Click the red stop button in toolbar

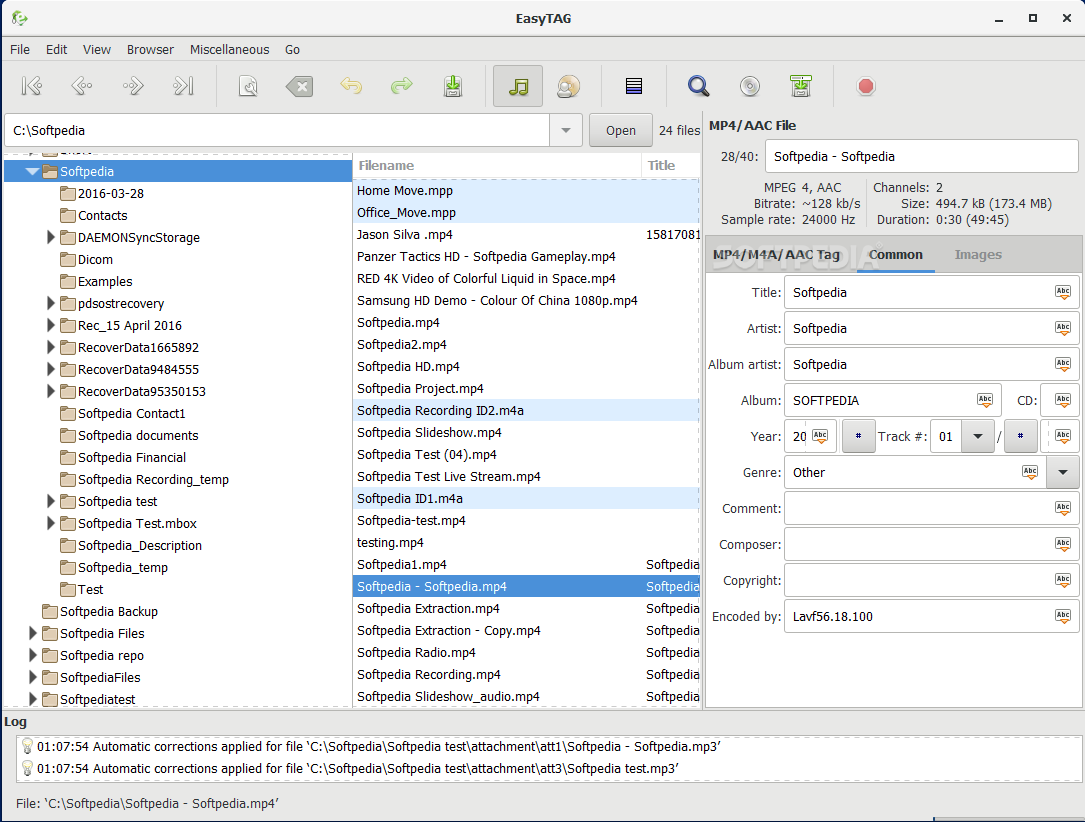coord(866,86)
